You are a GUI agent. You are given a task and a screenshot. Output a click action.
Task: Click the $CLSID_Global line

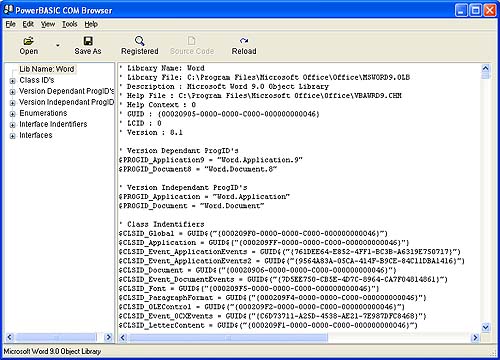pos(253,233)
